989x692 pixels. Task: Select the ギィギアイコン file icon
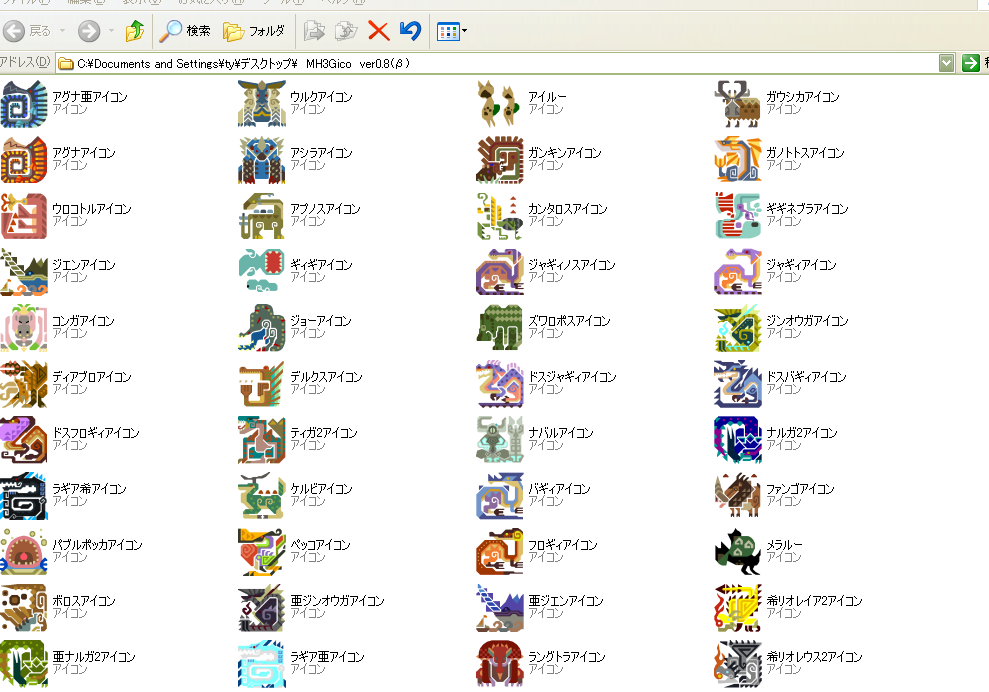(262, 272)
